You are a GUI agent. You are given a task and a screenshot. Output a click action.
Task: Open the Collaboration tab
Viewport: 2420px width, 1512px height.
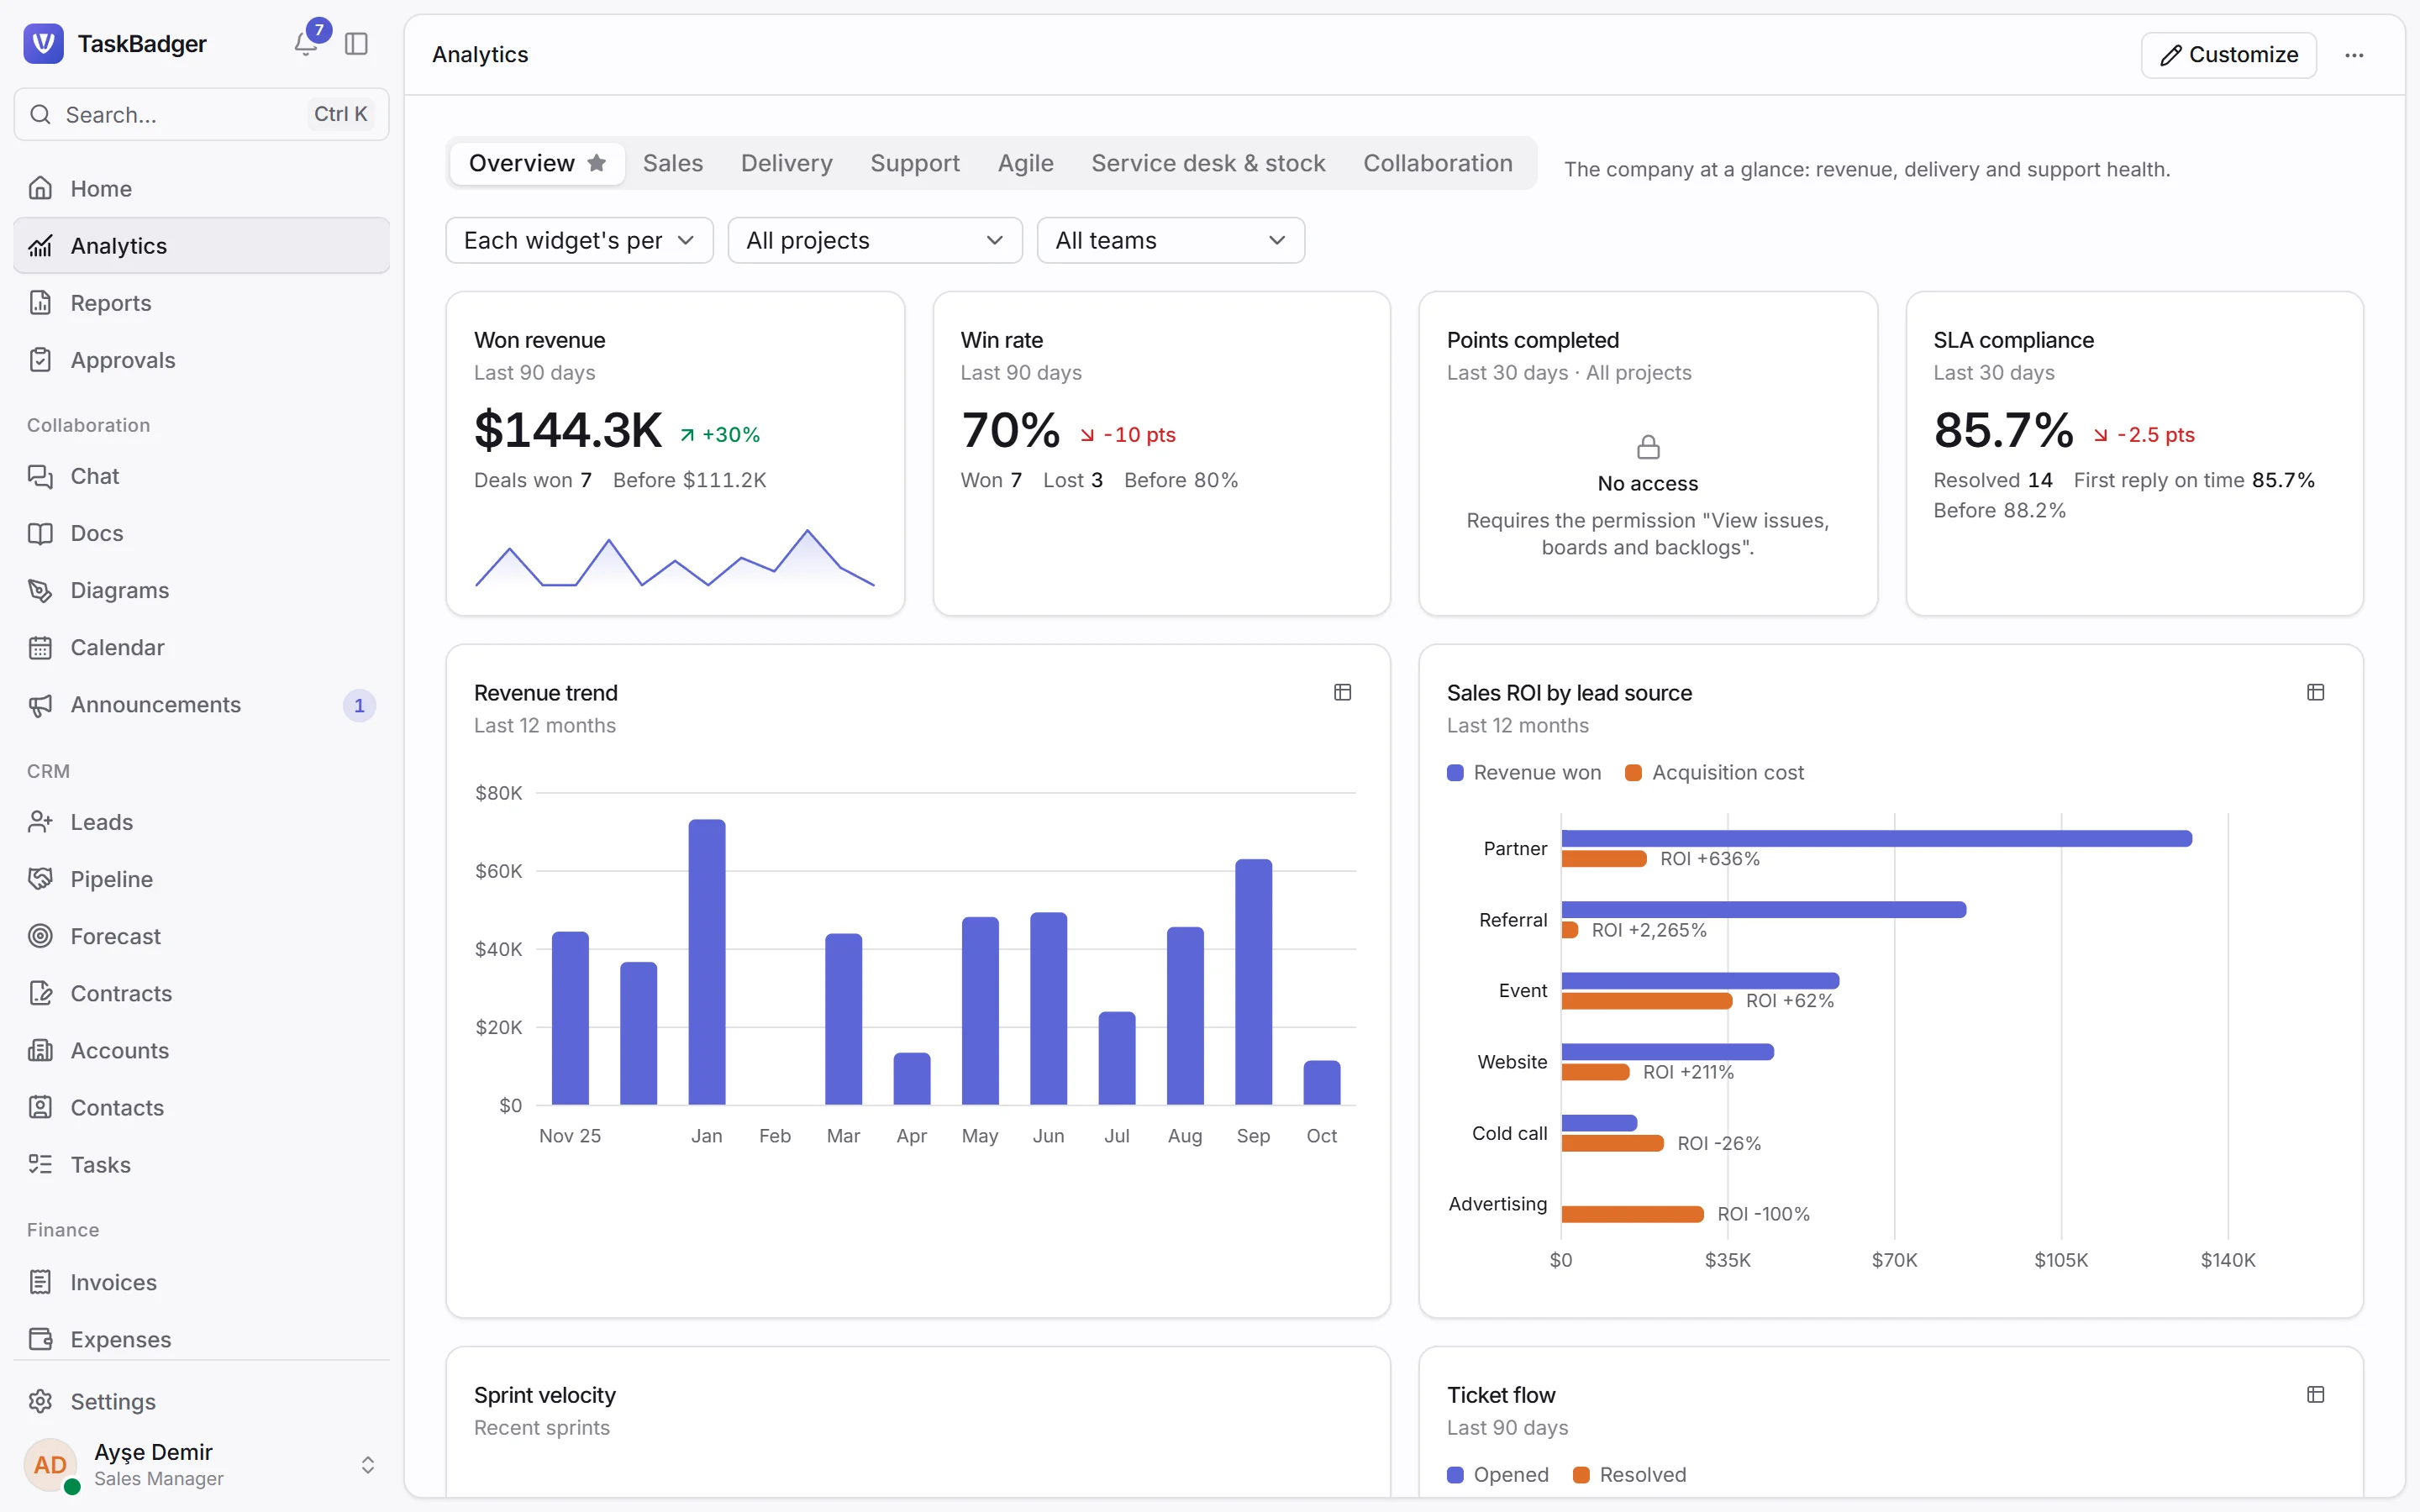[x=1437, y=163]
